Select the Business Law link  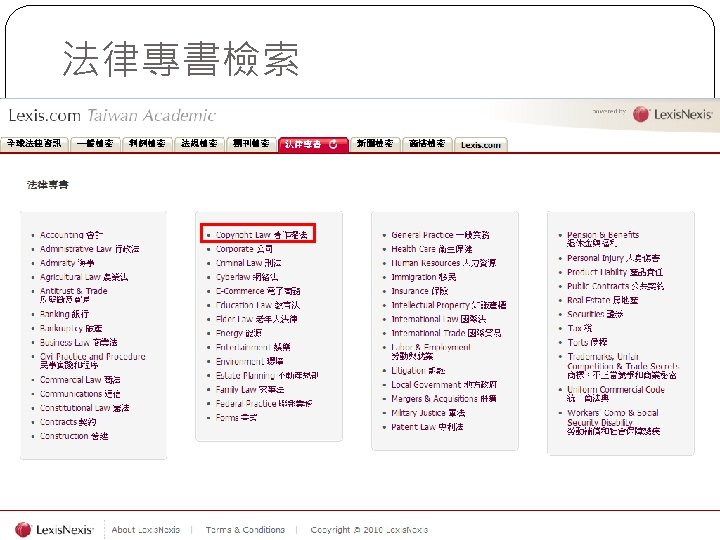tap(79, 342)
